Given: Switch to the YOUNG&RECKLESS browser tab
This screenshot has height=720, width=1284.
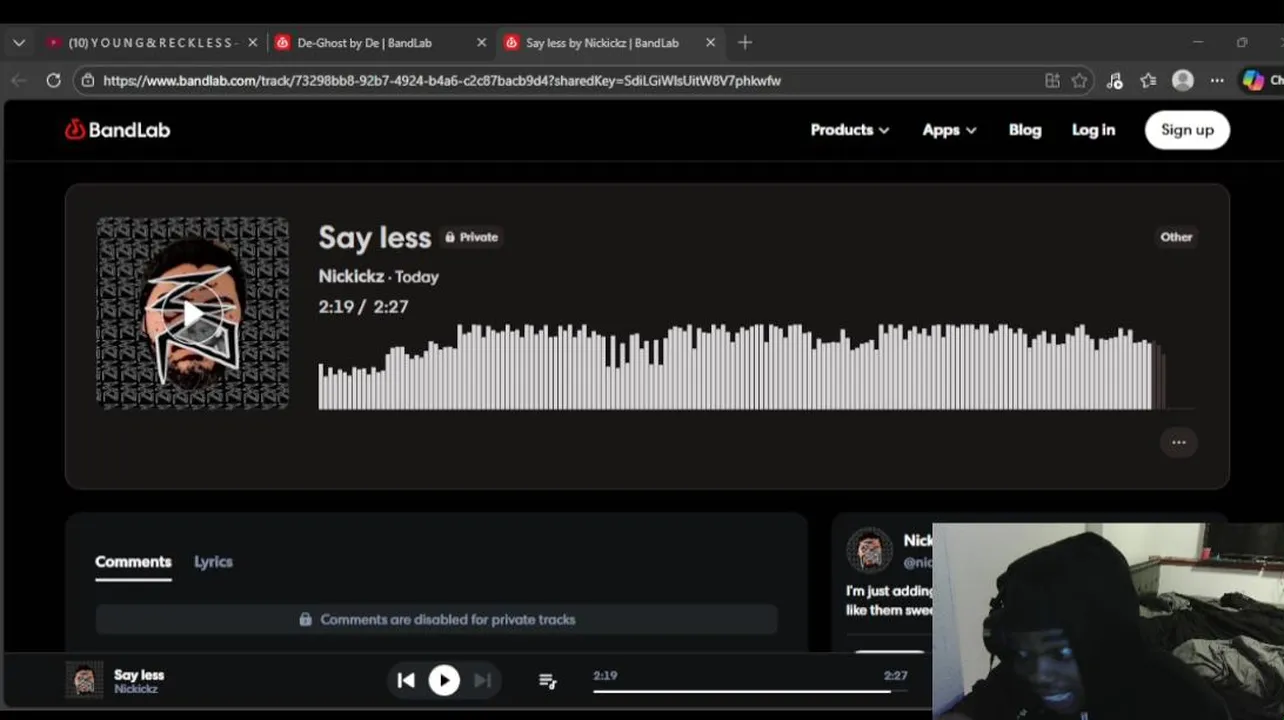Looking at the screenshot, I should pos(150,43).
